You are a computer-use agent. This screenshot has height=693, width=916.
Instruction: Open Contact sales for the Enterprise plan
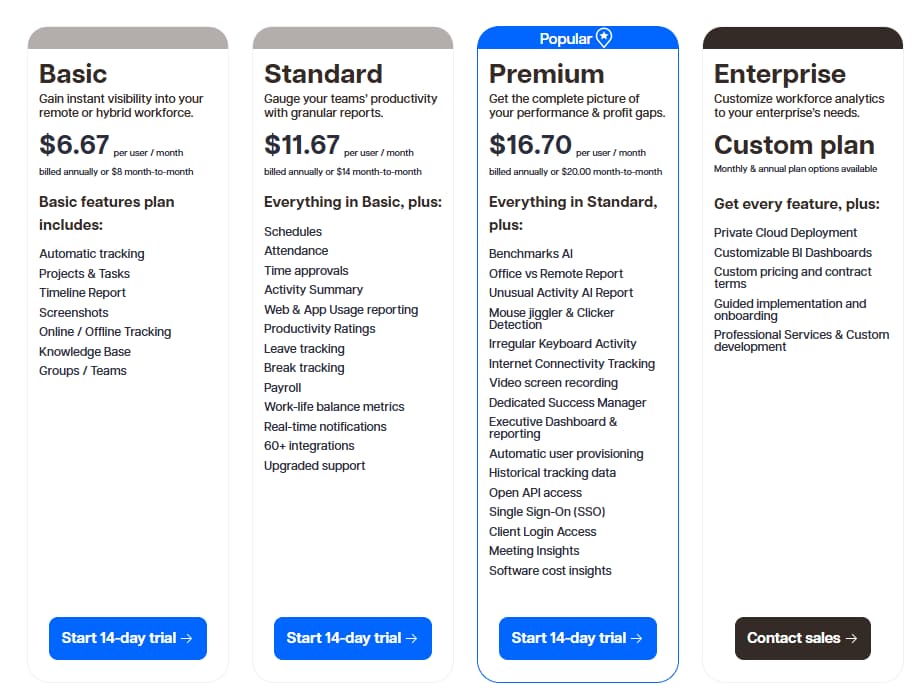point(802,638)
